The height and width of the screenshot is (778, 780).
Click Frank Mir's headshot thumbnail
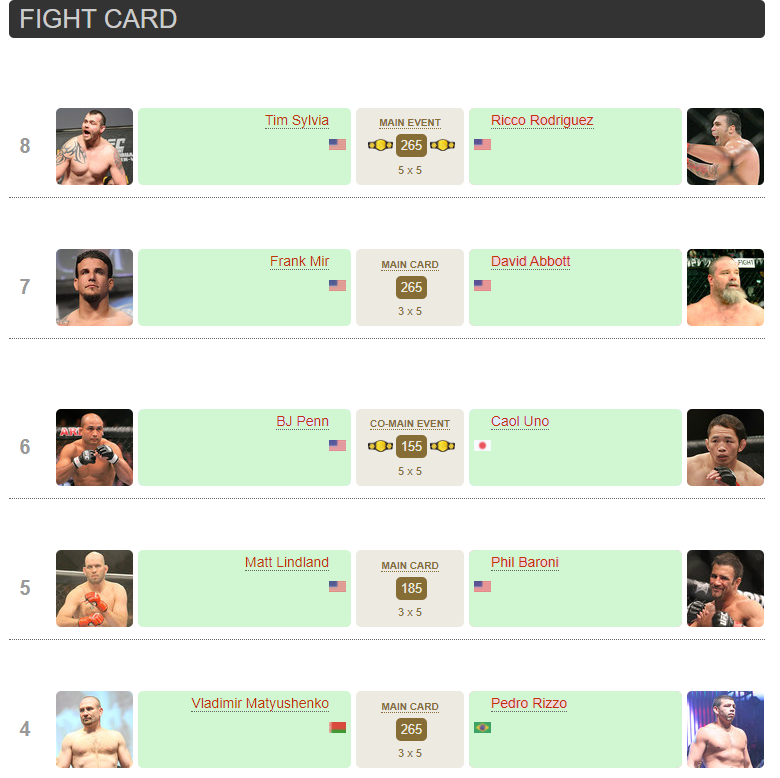pyautogui.click(x=94, y=287)
